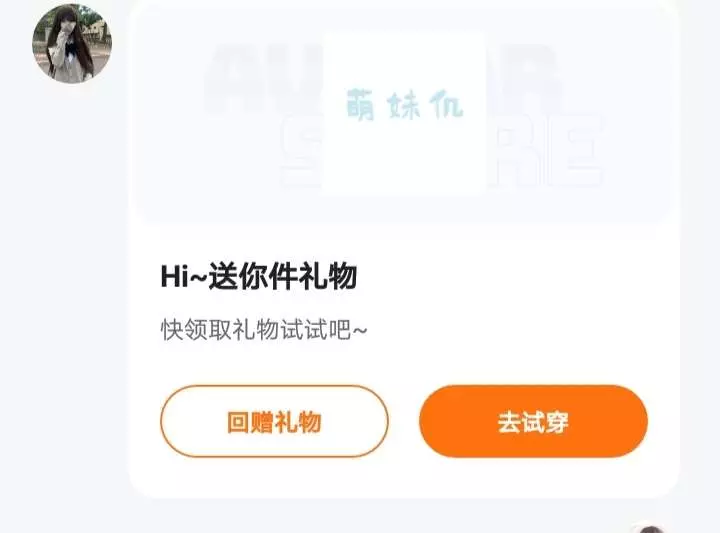Viewport: 720px width, 533px height.
Task: Try on the gift via 去试穿
Action: [533, 421]
